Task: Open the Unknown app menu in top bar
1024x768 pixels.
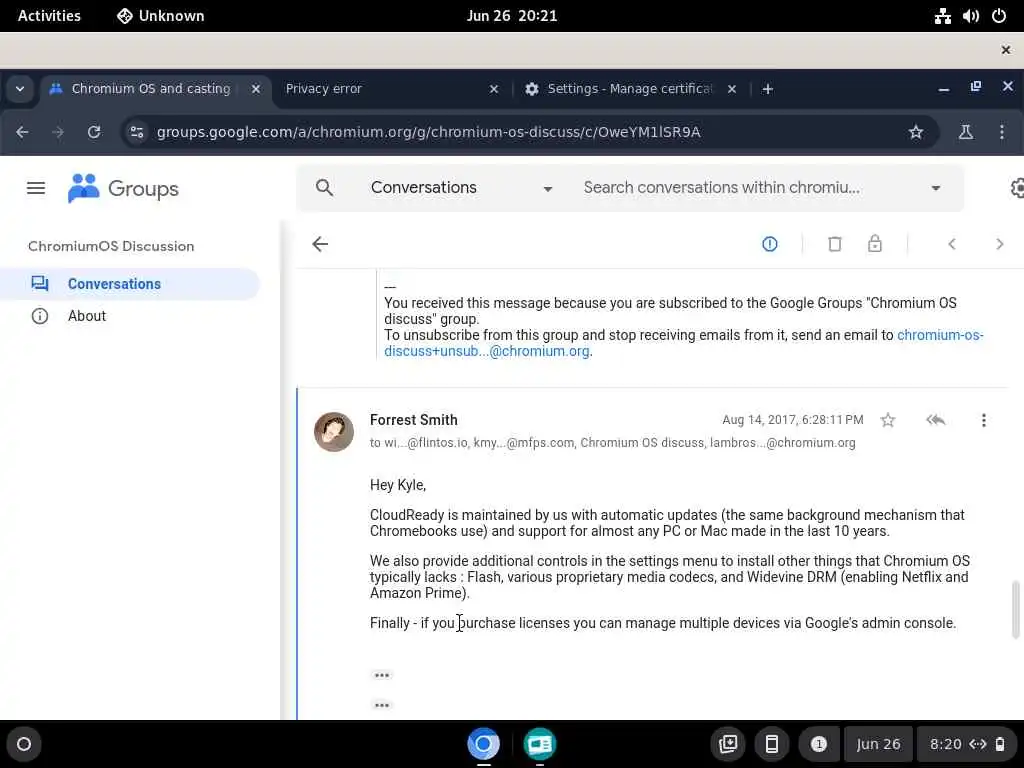Action: point(161,16)
